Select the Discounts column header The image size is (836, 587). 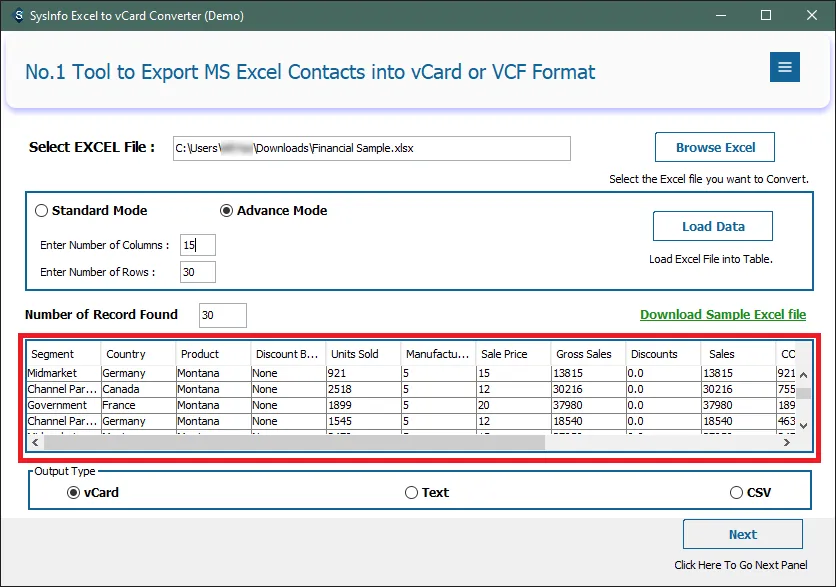coord(663,354)
